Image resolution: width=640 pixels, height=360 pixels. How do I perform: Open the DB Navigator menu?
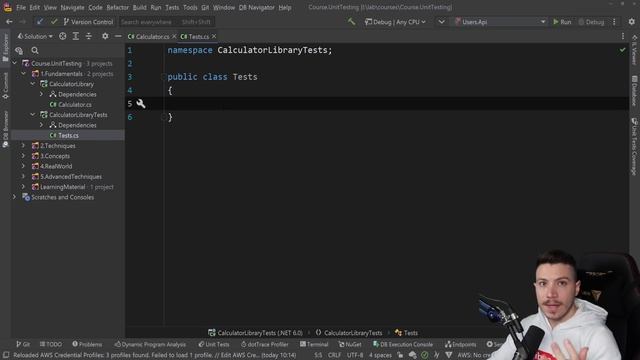point(257,7)
